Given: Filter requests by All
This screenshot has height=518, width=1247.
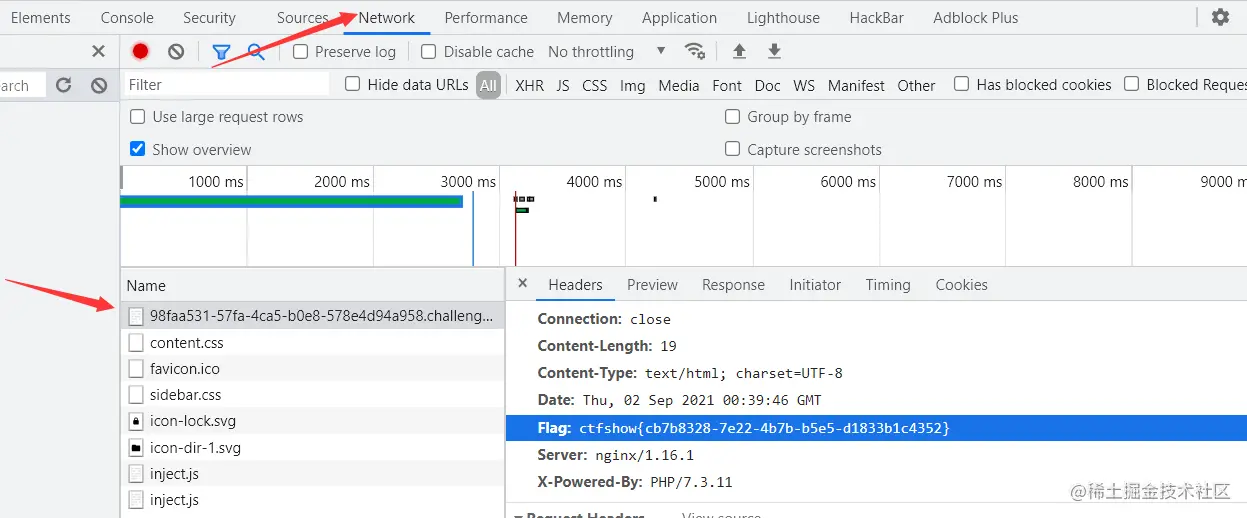Looking at the screenshot, I should [488, 85].
